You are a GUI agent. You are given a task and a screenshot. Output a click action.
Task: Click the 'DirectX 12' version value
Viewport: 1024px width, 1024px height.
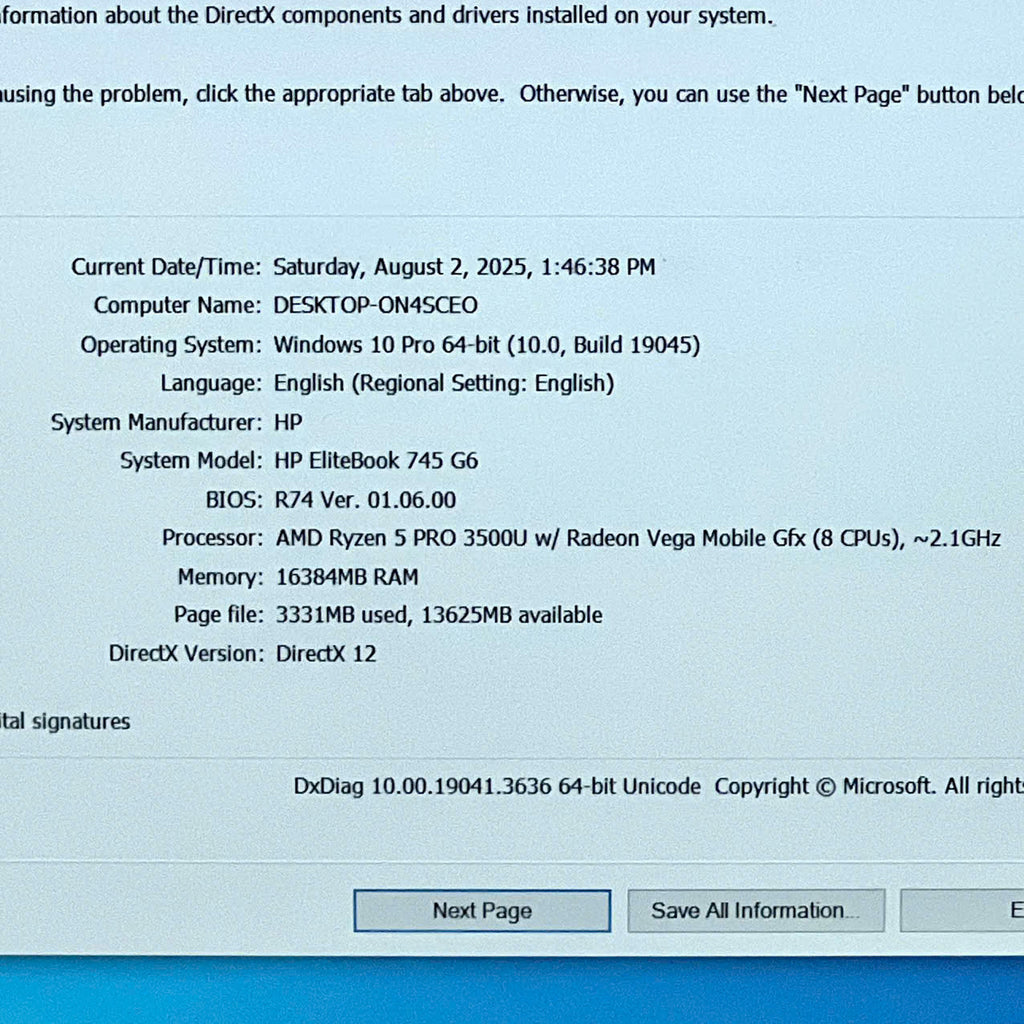326,654
